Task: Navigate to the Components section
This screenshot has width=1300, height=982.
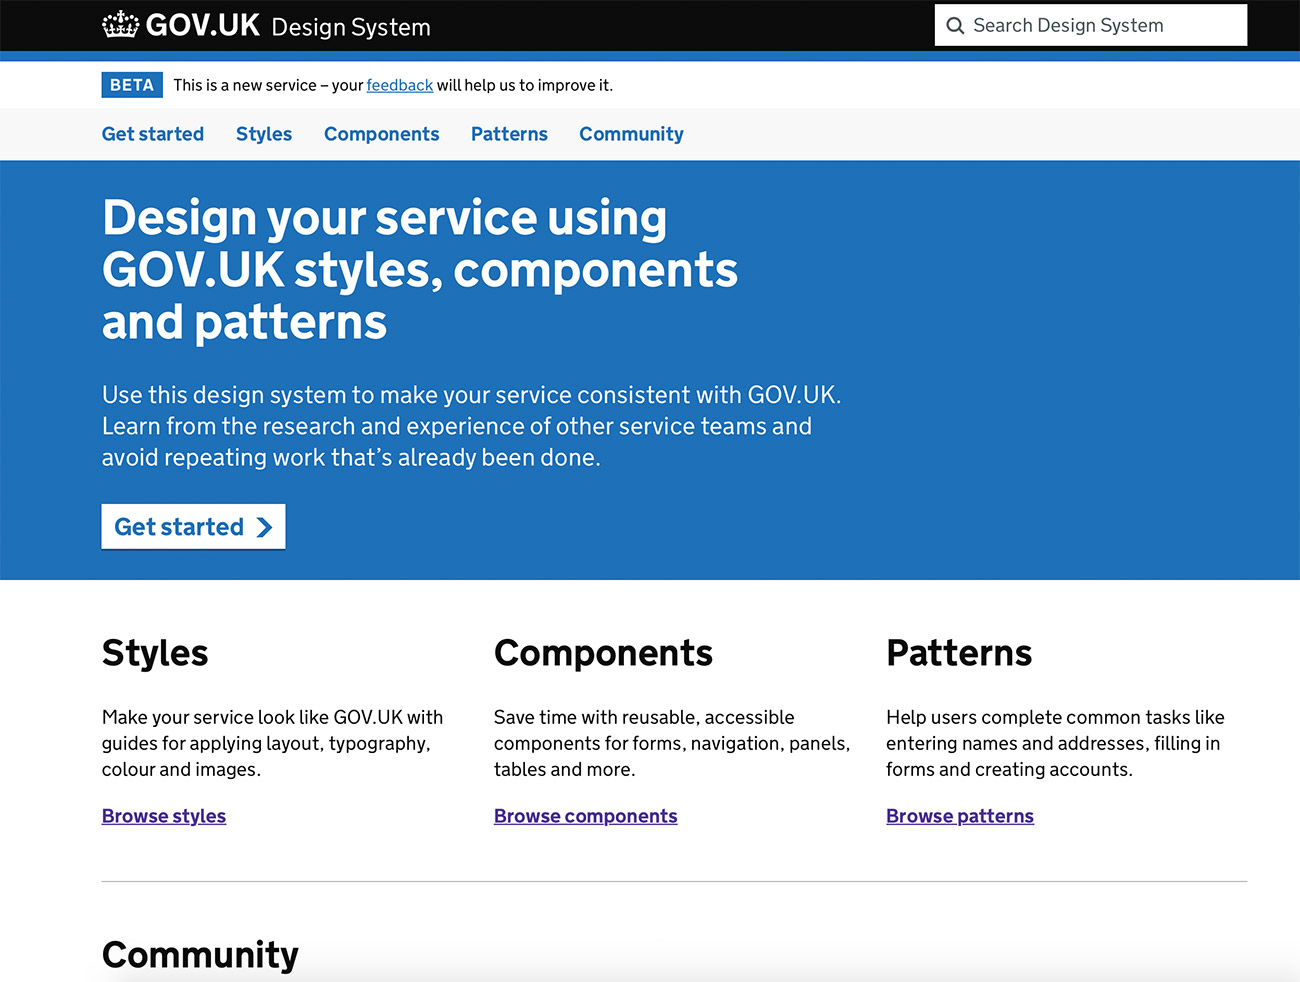Action: tap(381, 134)
